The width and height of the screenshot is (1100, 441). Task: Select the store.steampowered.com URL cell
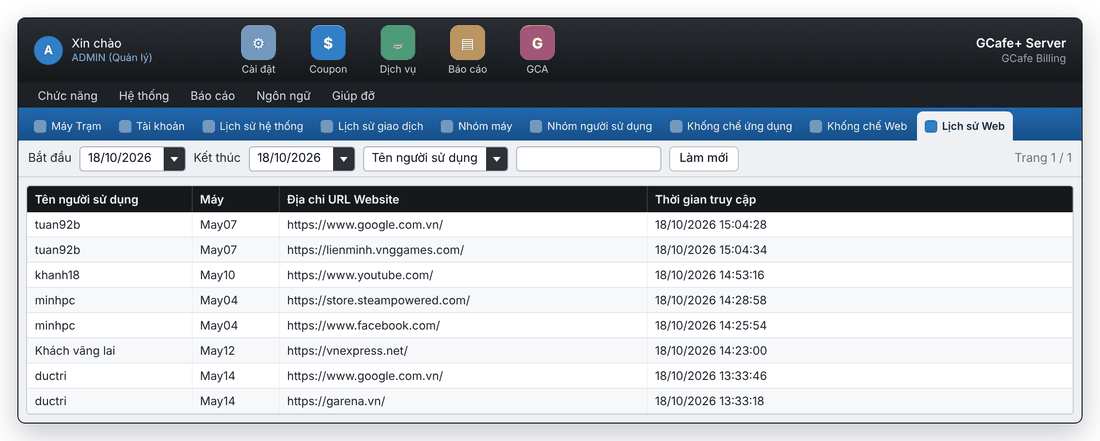click(x=463, y=300)
